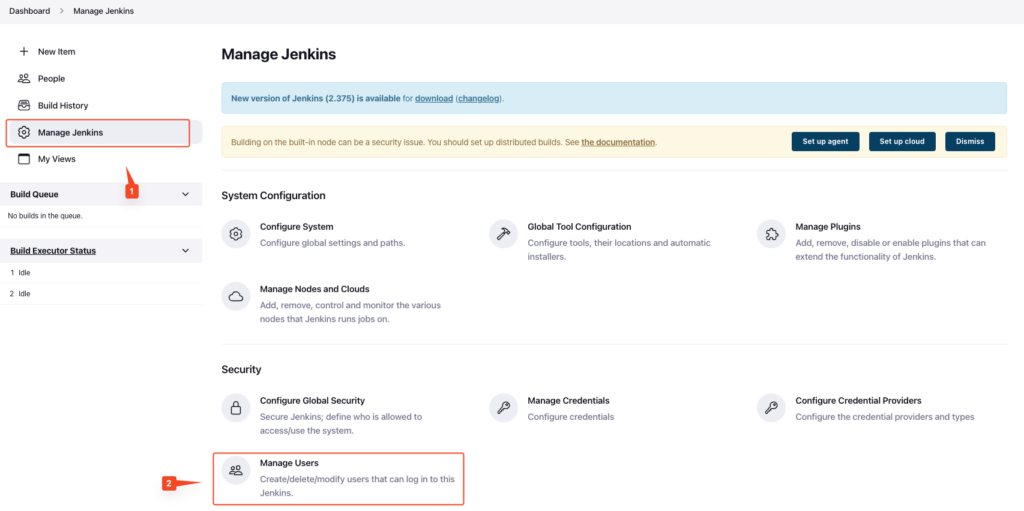Open Configure System settings
Image resolution: width=1024 pixels, height=511 pixels.
tap(296, 227)
